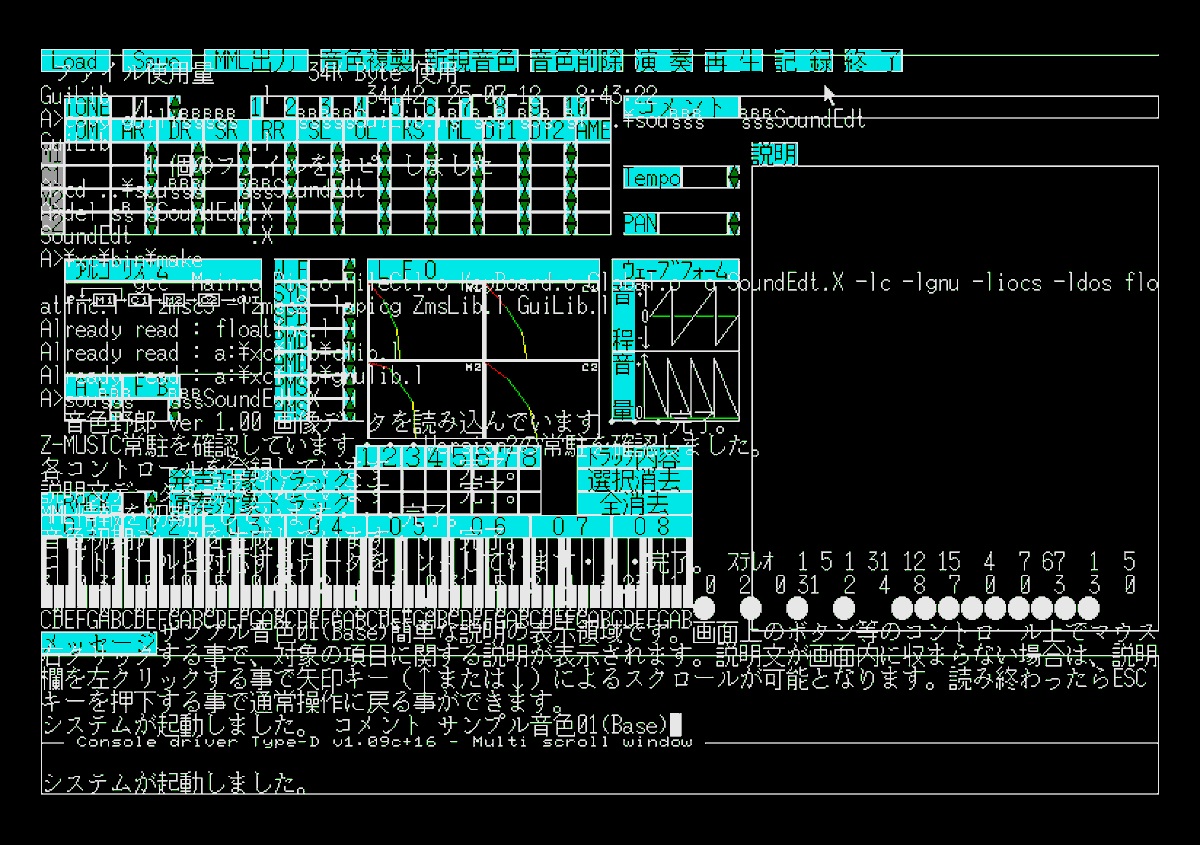
Task: Toggle track 2 in the 演奏対象トラック row
Action: 391,504
